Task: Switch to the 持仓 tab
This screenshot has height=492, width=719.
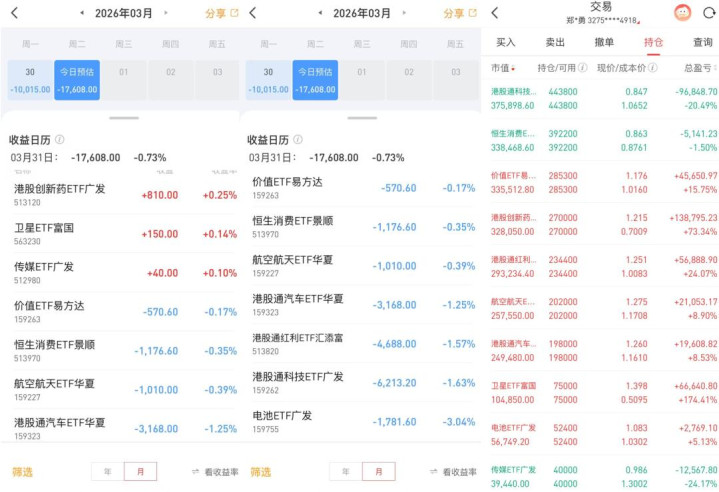Action: tap(653, 43)
